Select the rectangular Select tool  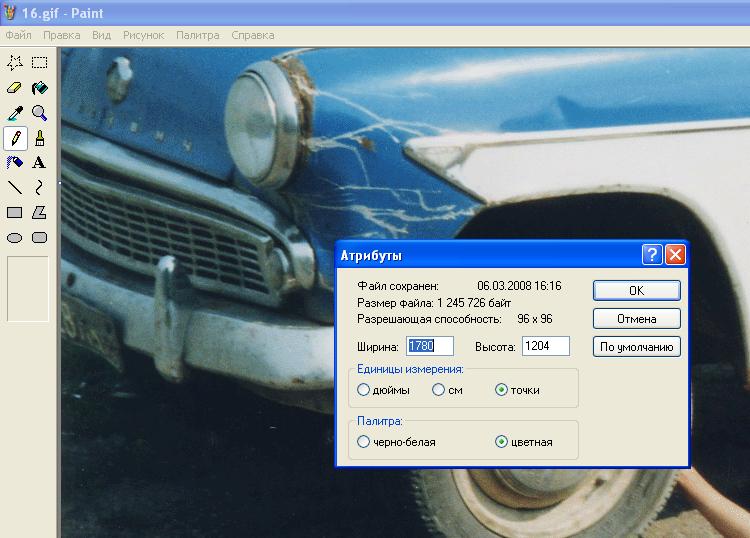click(39, 63)
